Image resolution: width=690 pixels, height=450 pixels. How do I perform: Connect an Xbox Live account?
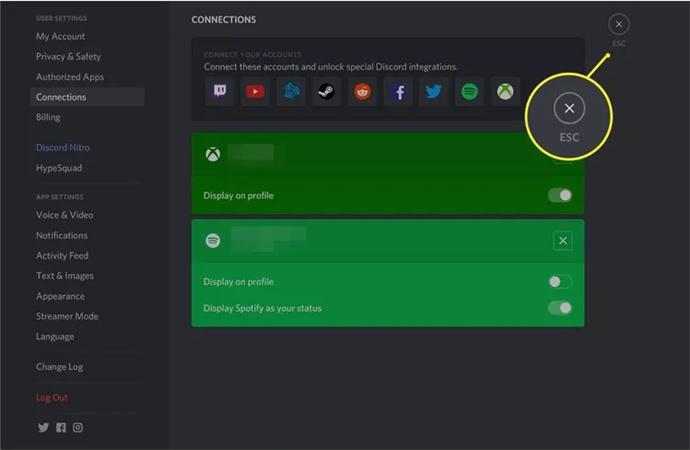[505, 91]
